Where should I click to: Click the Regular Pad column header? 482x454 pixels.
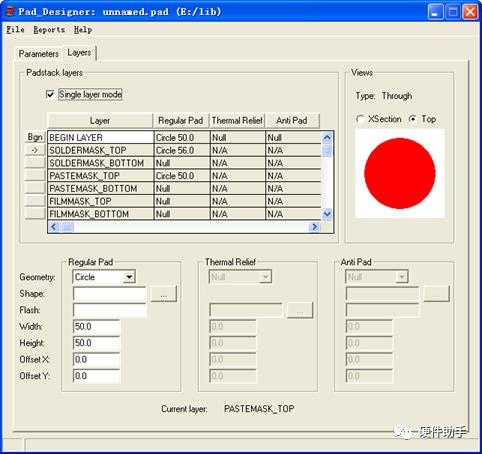(181, 121)
